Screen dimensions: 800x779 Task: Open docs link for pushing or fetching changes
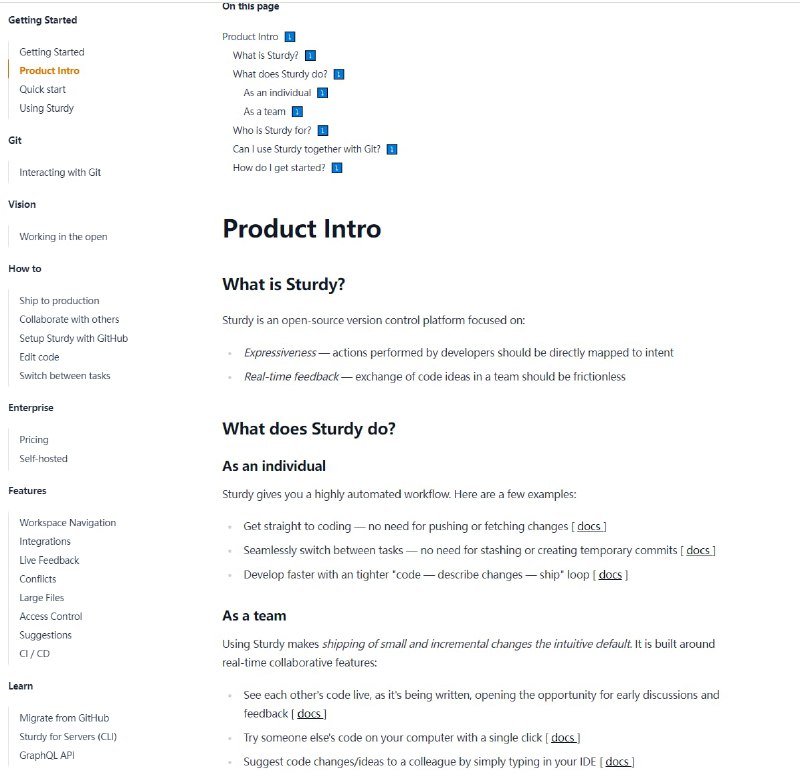[589, 526]
